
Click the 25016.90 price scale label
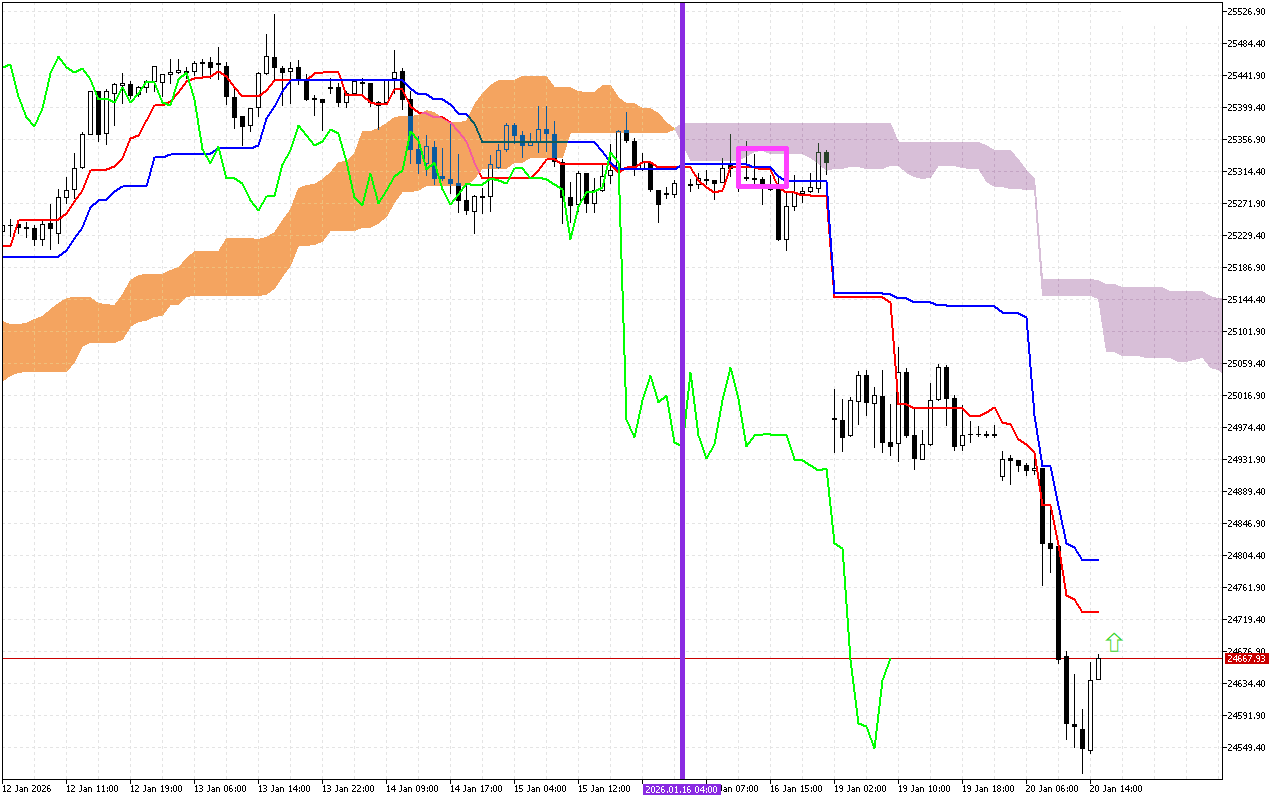click(1246, 396)
